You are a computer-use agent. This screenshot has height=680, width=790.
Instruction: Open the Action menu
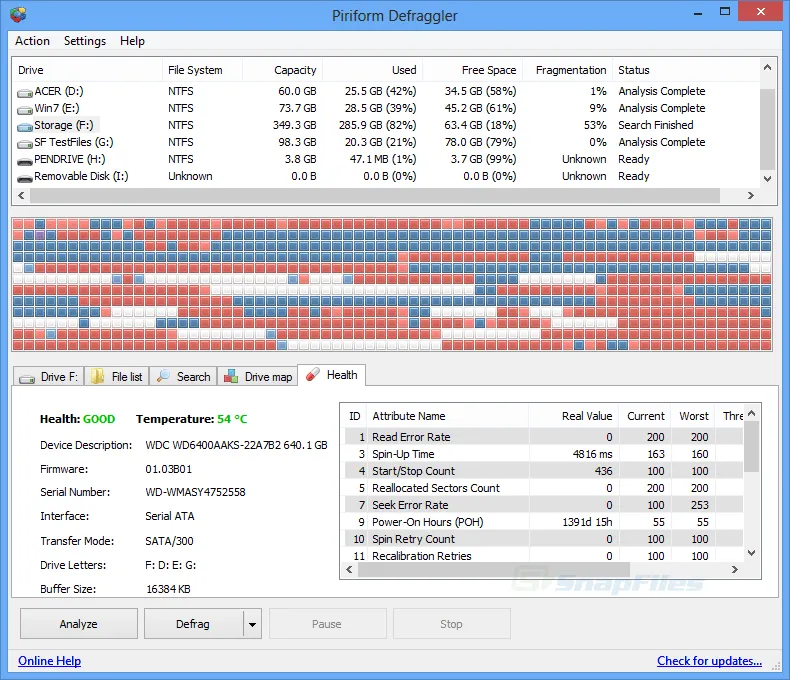tap(32, 41)
